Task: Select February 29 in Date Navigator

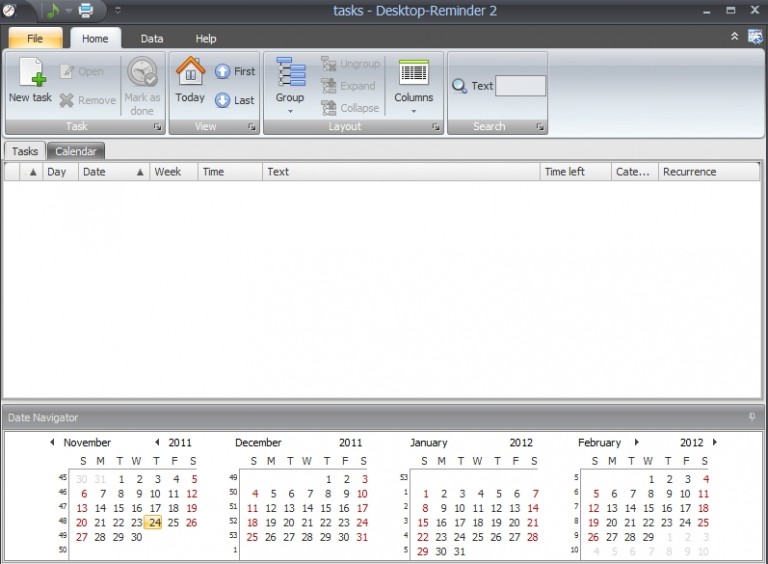Action: tap(648, 537)
